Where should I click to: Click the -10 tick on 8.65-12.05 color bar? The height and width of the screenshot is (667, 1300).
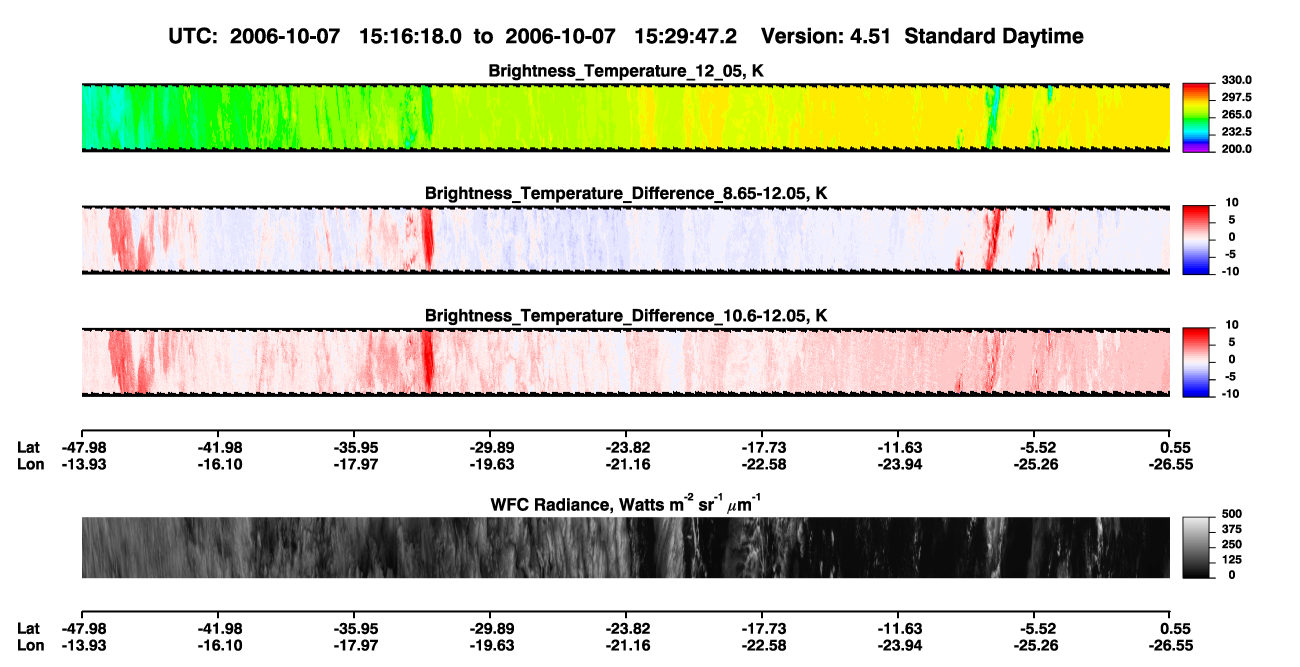point(1229,271)
